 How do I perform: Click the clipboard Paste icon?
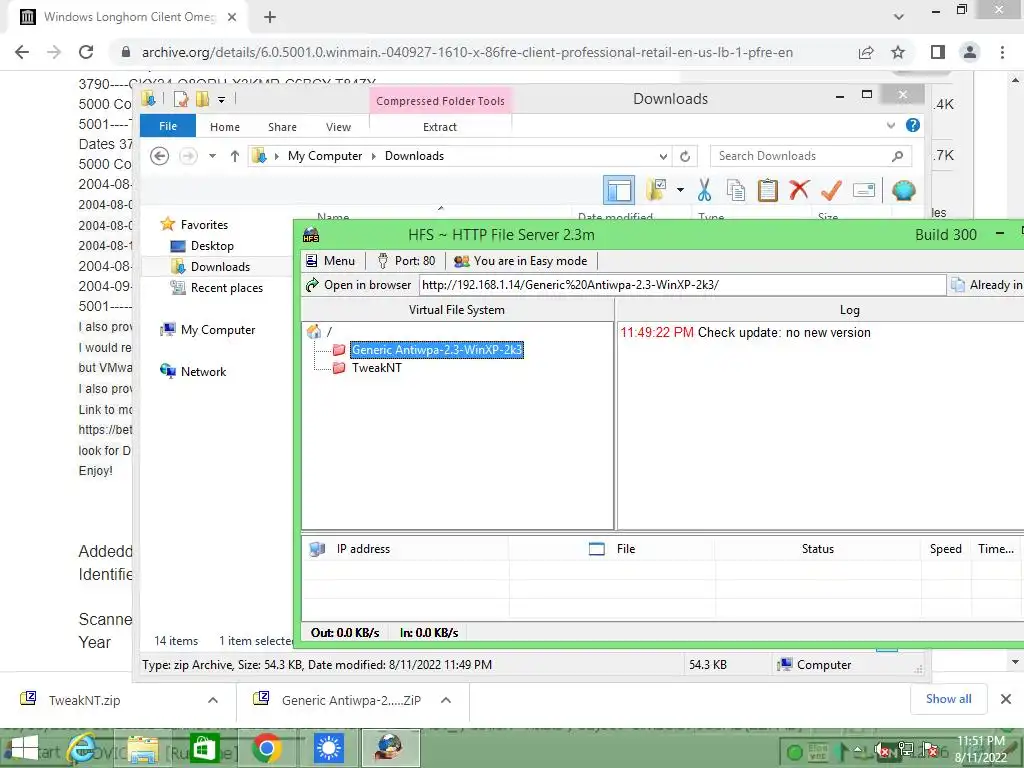[x=767, y=190]
